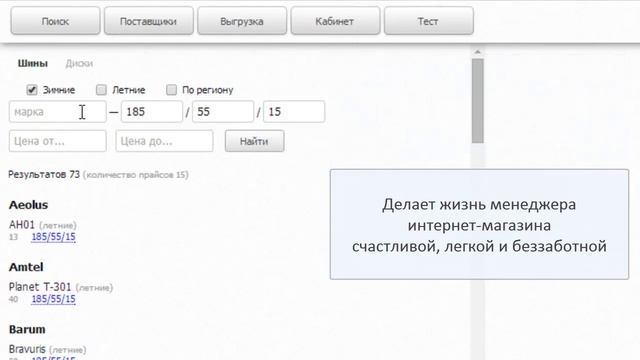Focus the Цена от price field

[58, 141]
